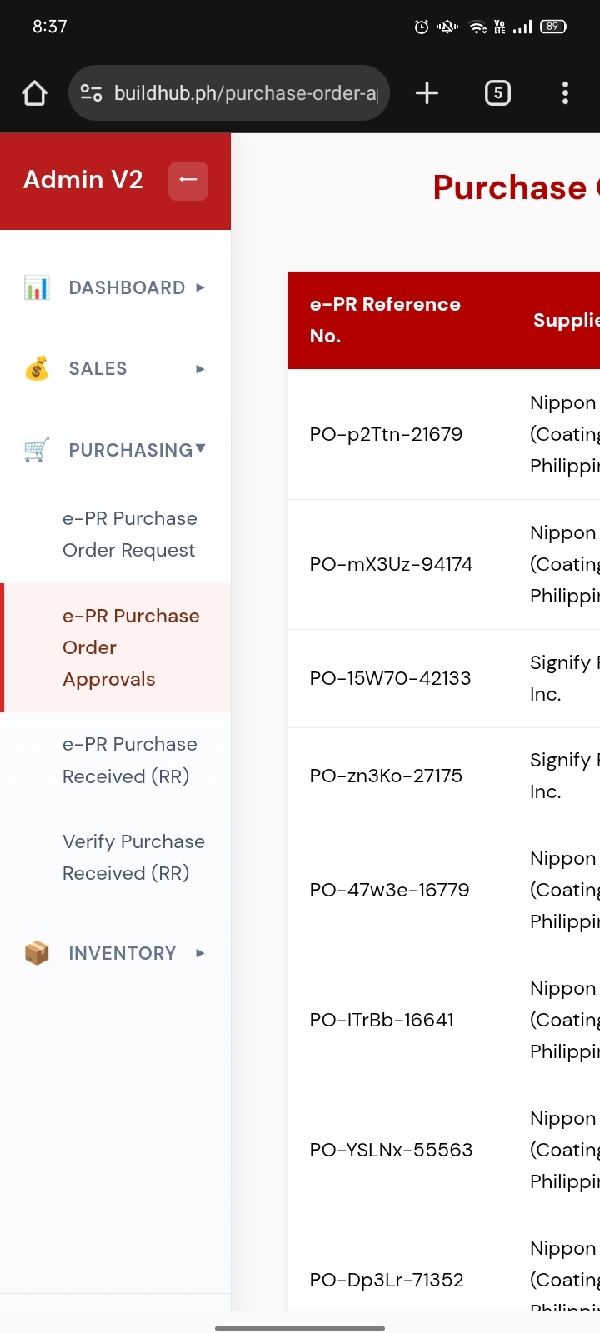600x1333 pixels.
Task: Select row PO-p2Ttn-21679 in the table
Action: click(386, 435)
